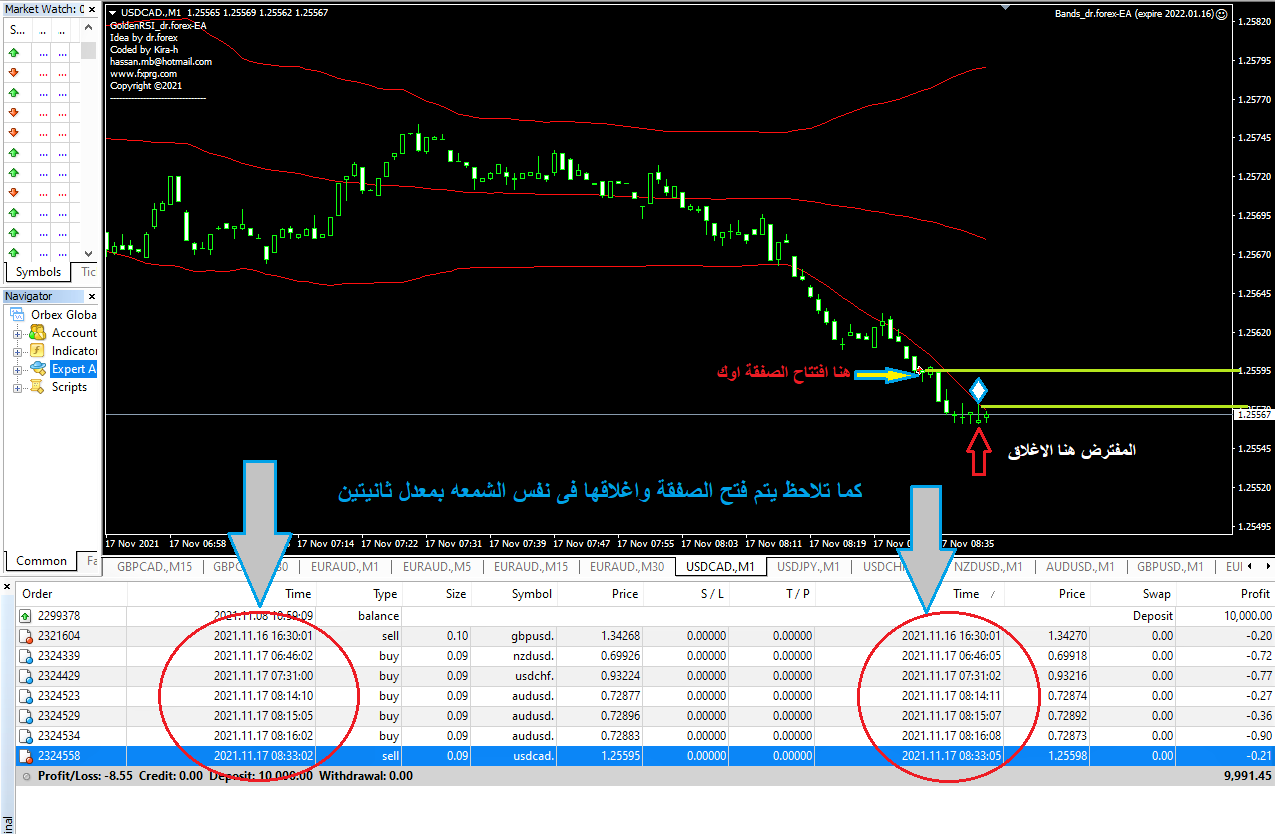Select the Expert Advisors item in Navigator

(73, 370)
